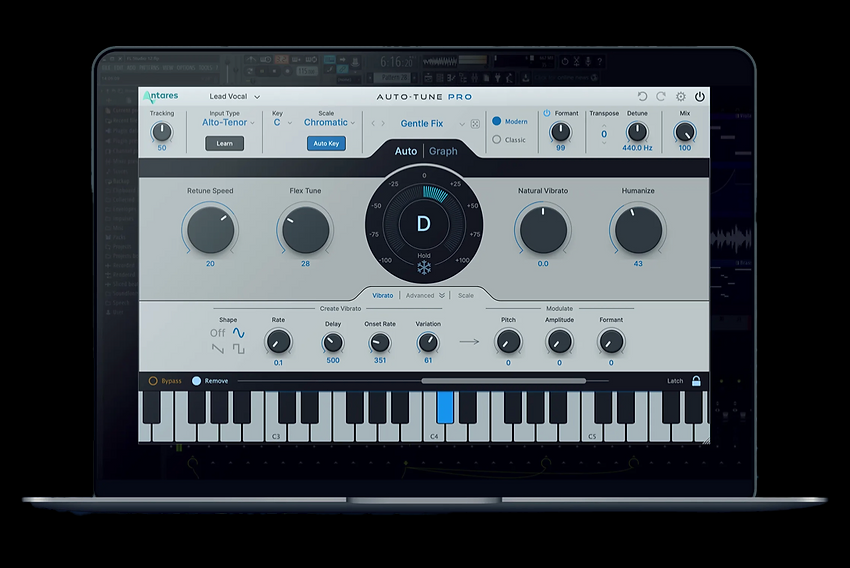Image resolution: width=850 pixels, height=568 pixels.
Task: Click the Redo arrow icon in header
Action: click(x=661, y=96)
